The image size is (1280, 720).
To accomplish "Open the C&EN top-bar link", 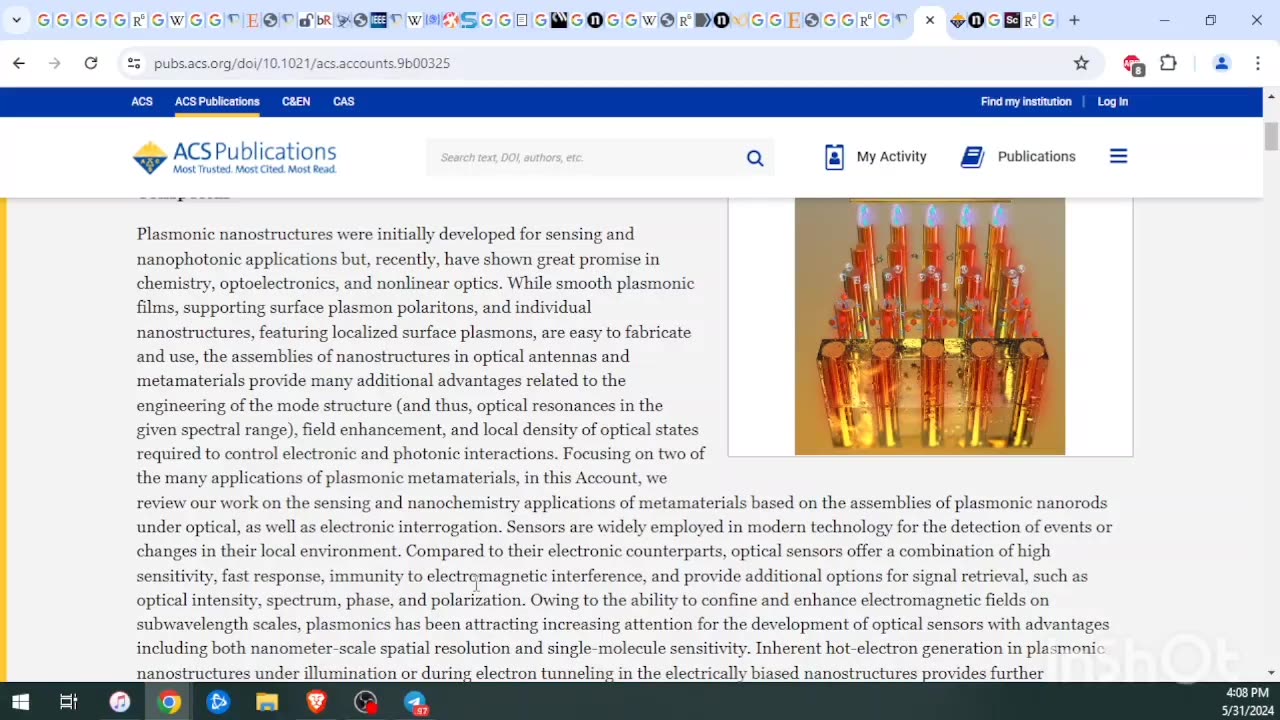I will pyautogui.click(x=296, y=102).
